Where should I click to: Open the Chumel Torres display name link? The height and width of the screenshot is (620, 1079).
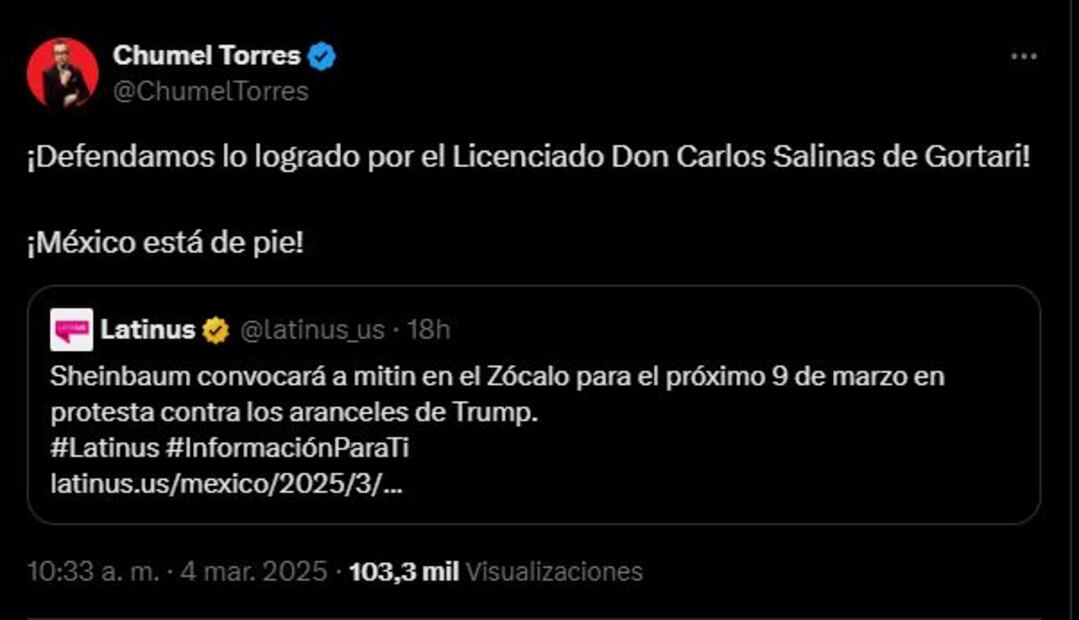(x=206, y=56)
